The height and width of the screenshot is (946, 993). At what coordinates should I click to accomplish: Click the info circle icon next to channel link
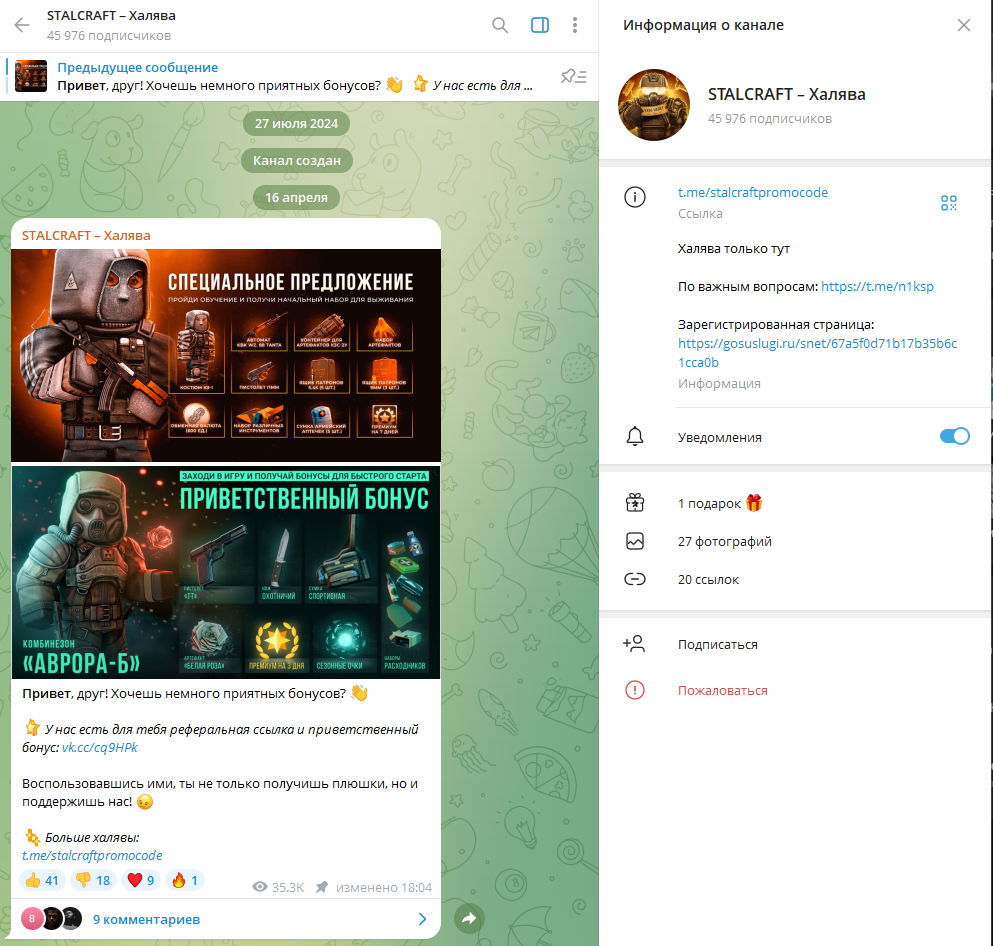(635, 197)
